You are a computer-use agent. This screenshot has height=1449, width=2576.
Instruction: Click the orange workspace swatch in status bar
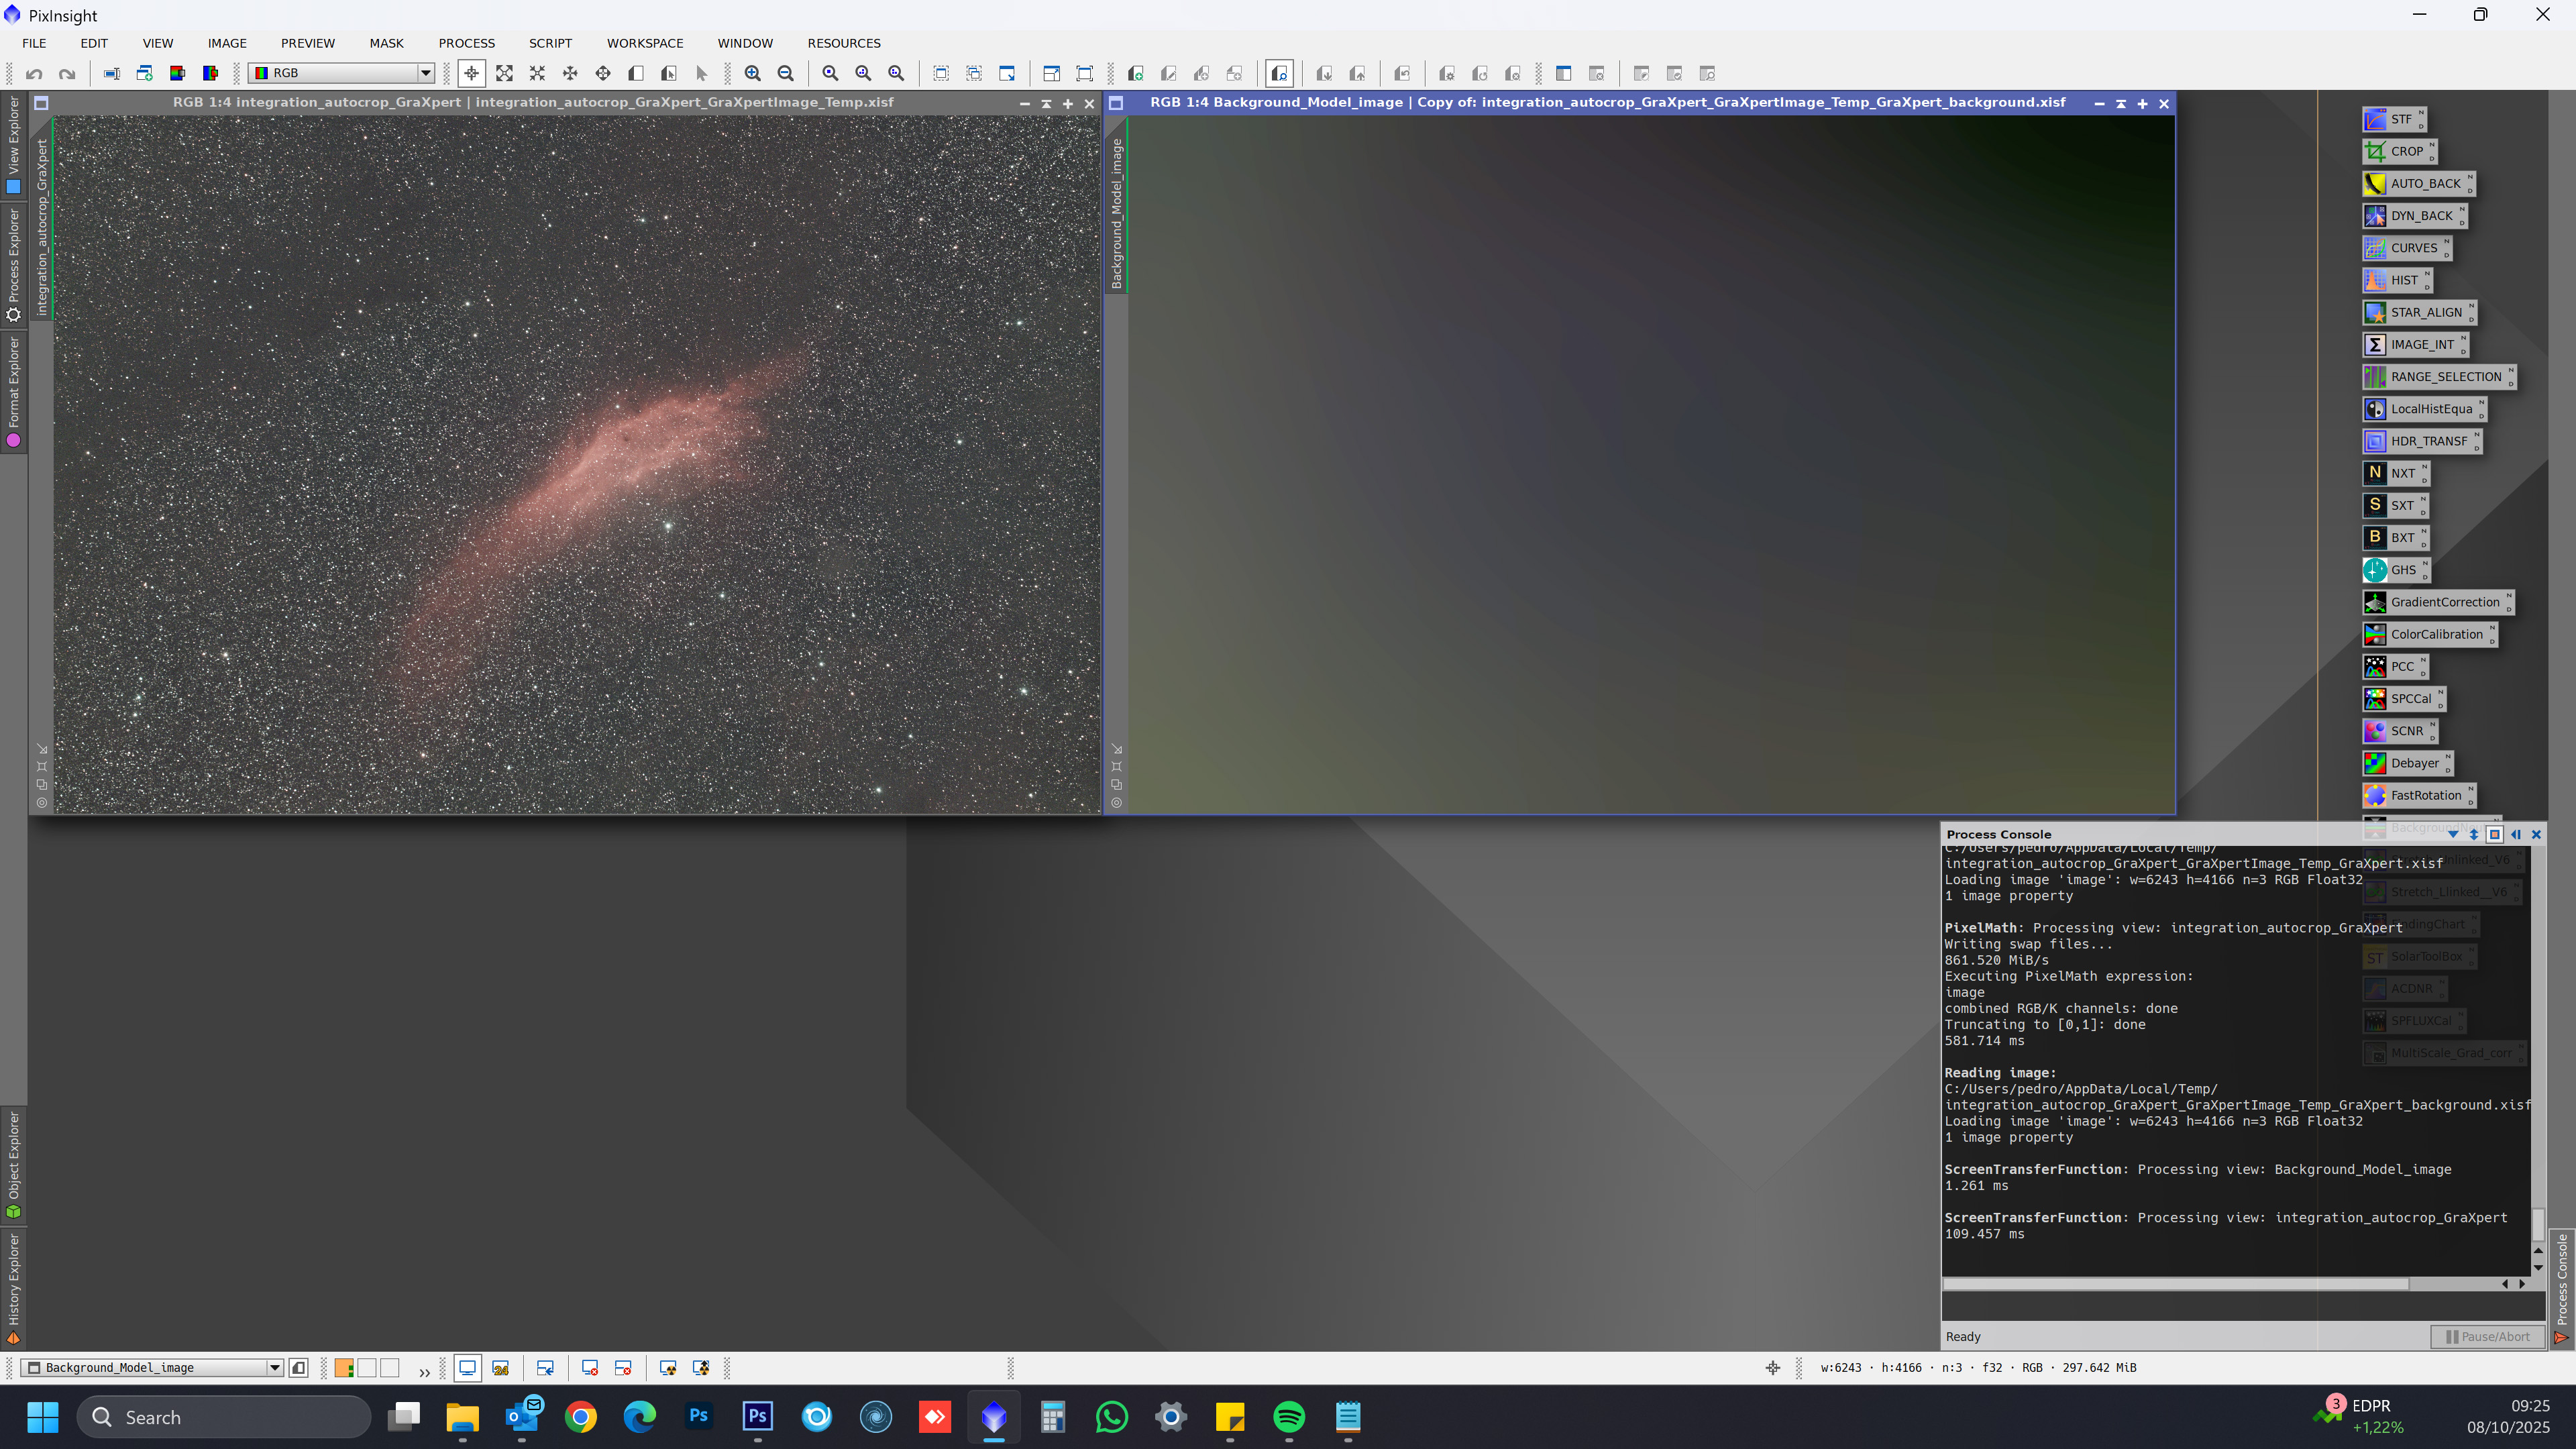point(344,1368)
